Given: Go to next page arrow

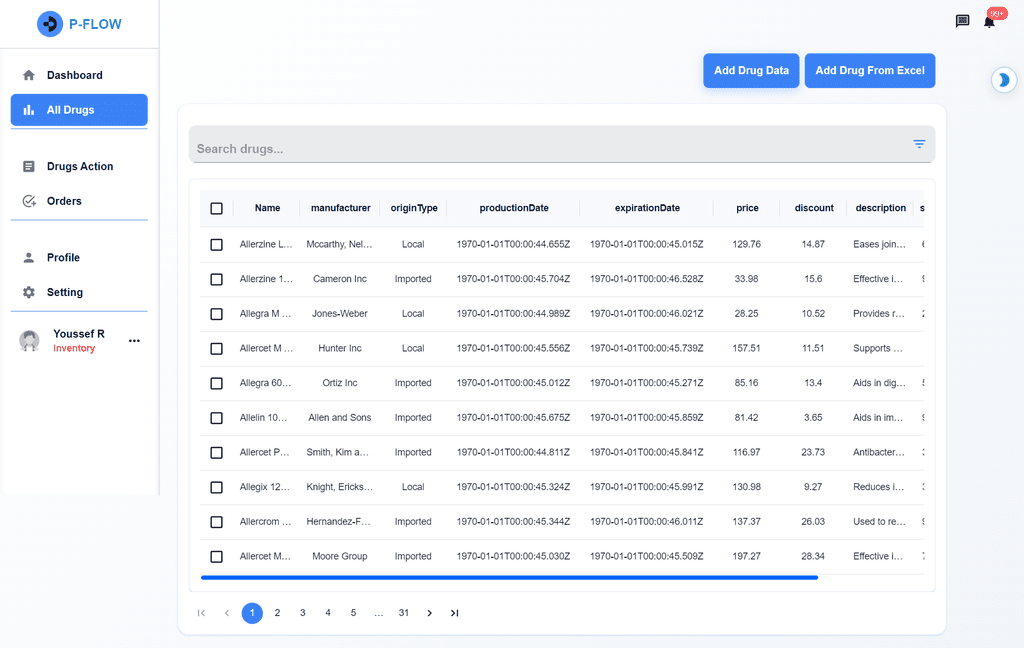Looking at the screenshot, I should point(429,613).
